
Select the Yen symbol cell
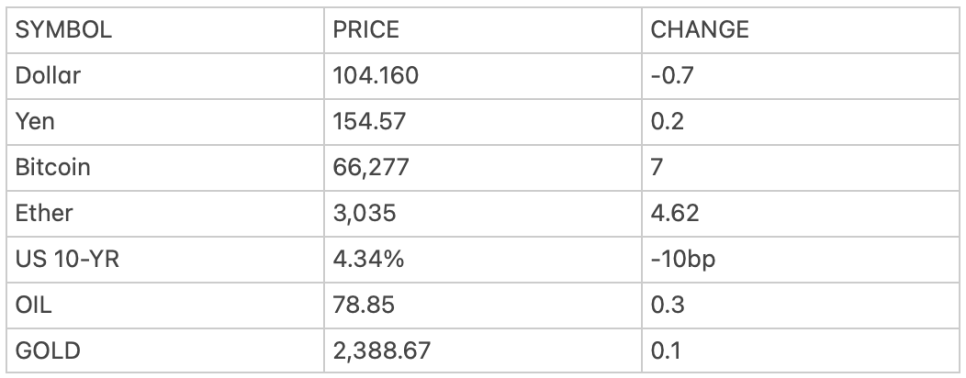tap(165, 122)
